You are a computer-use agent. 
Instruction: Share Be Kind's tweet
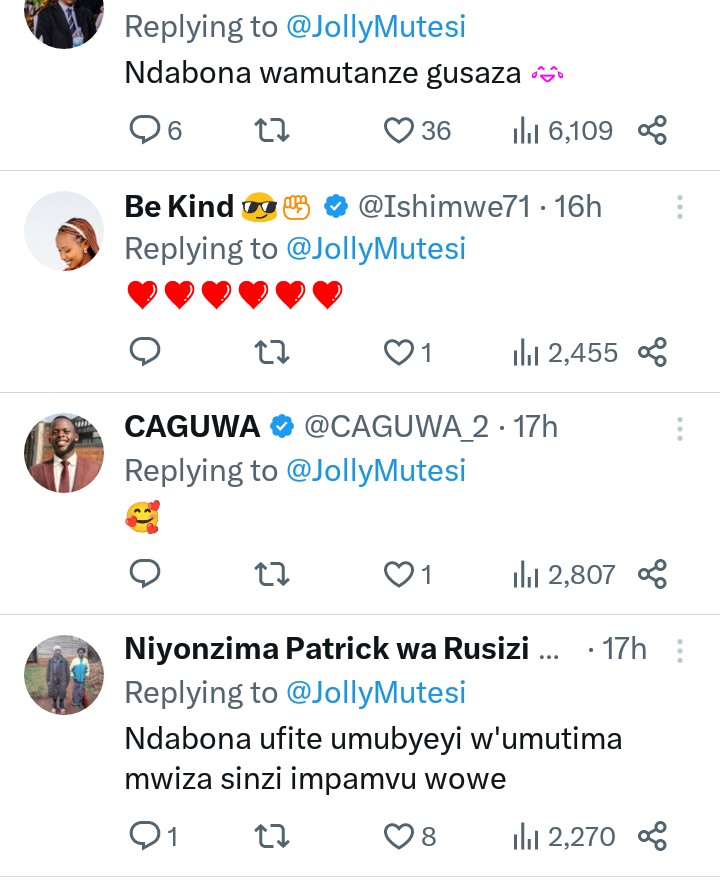[652, 352]
